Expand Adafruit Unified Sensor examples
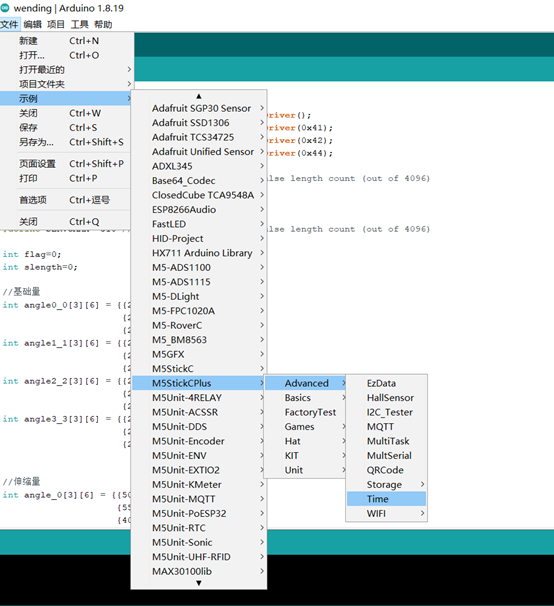 pos(199,152)
